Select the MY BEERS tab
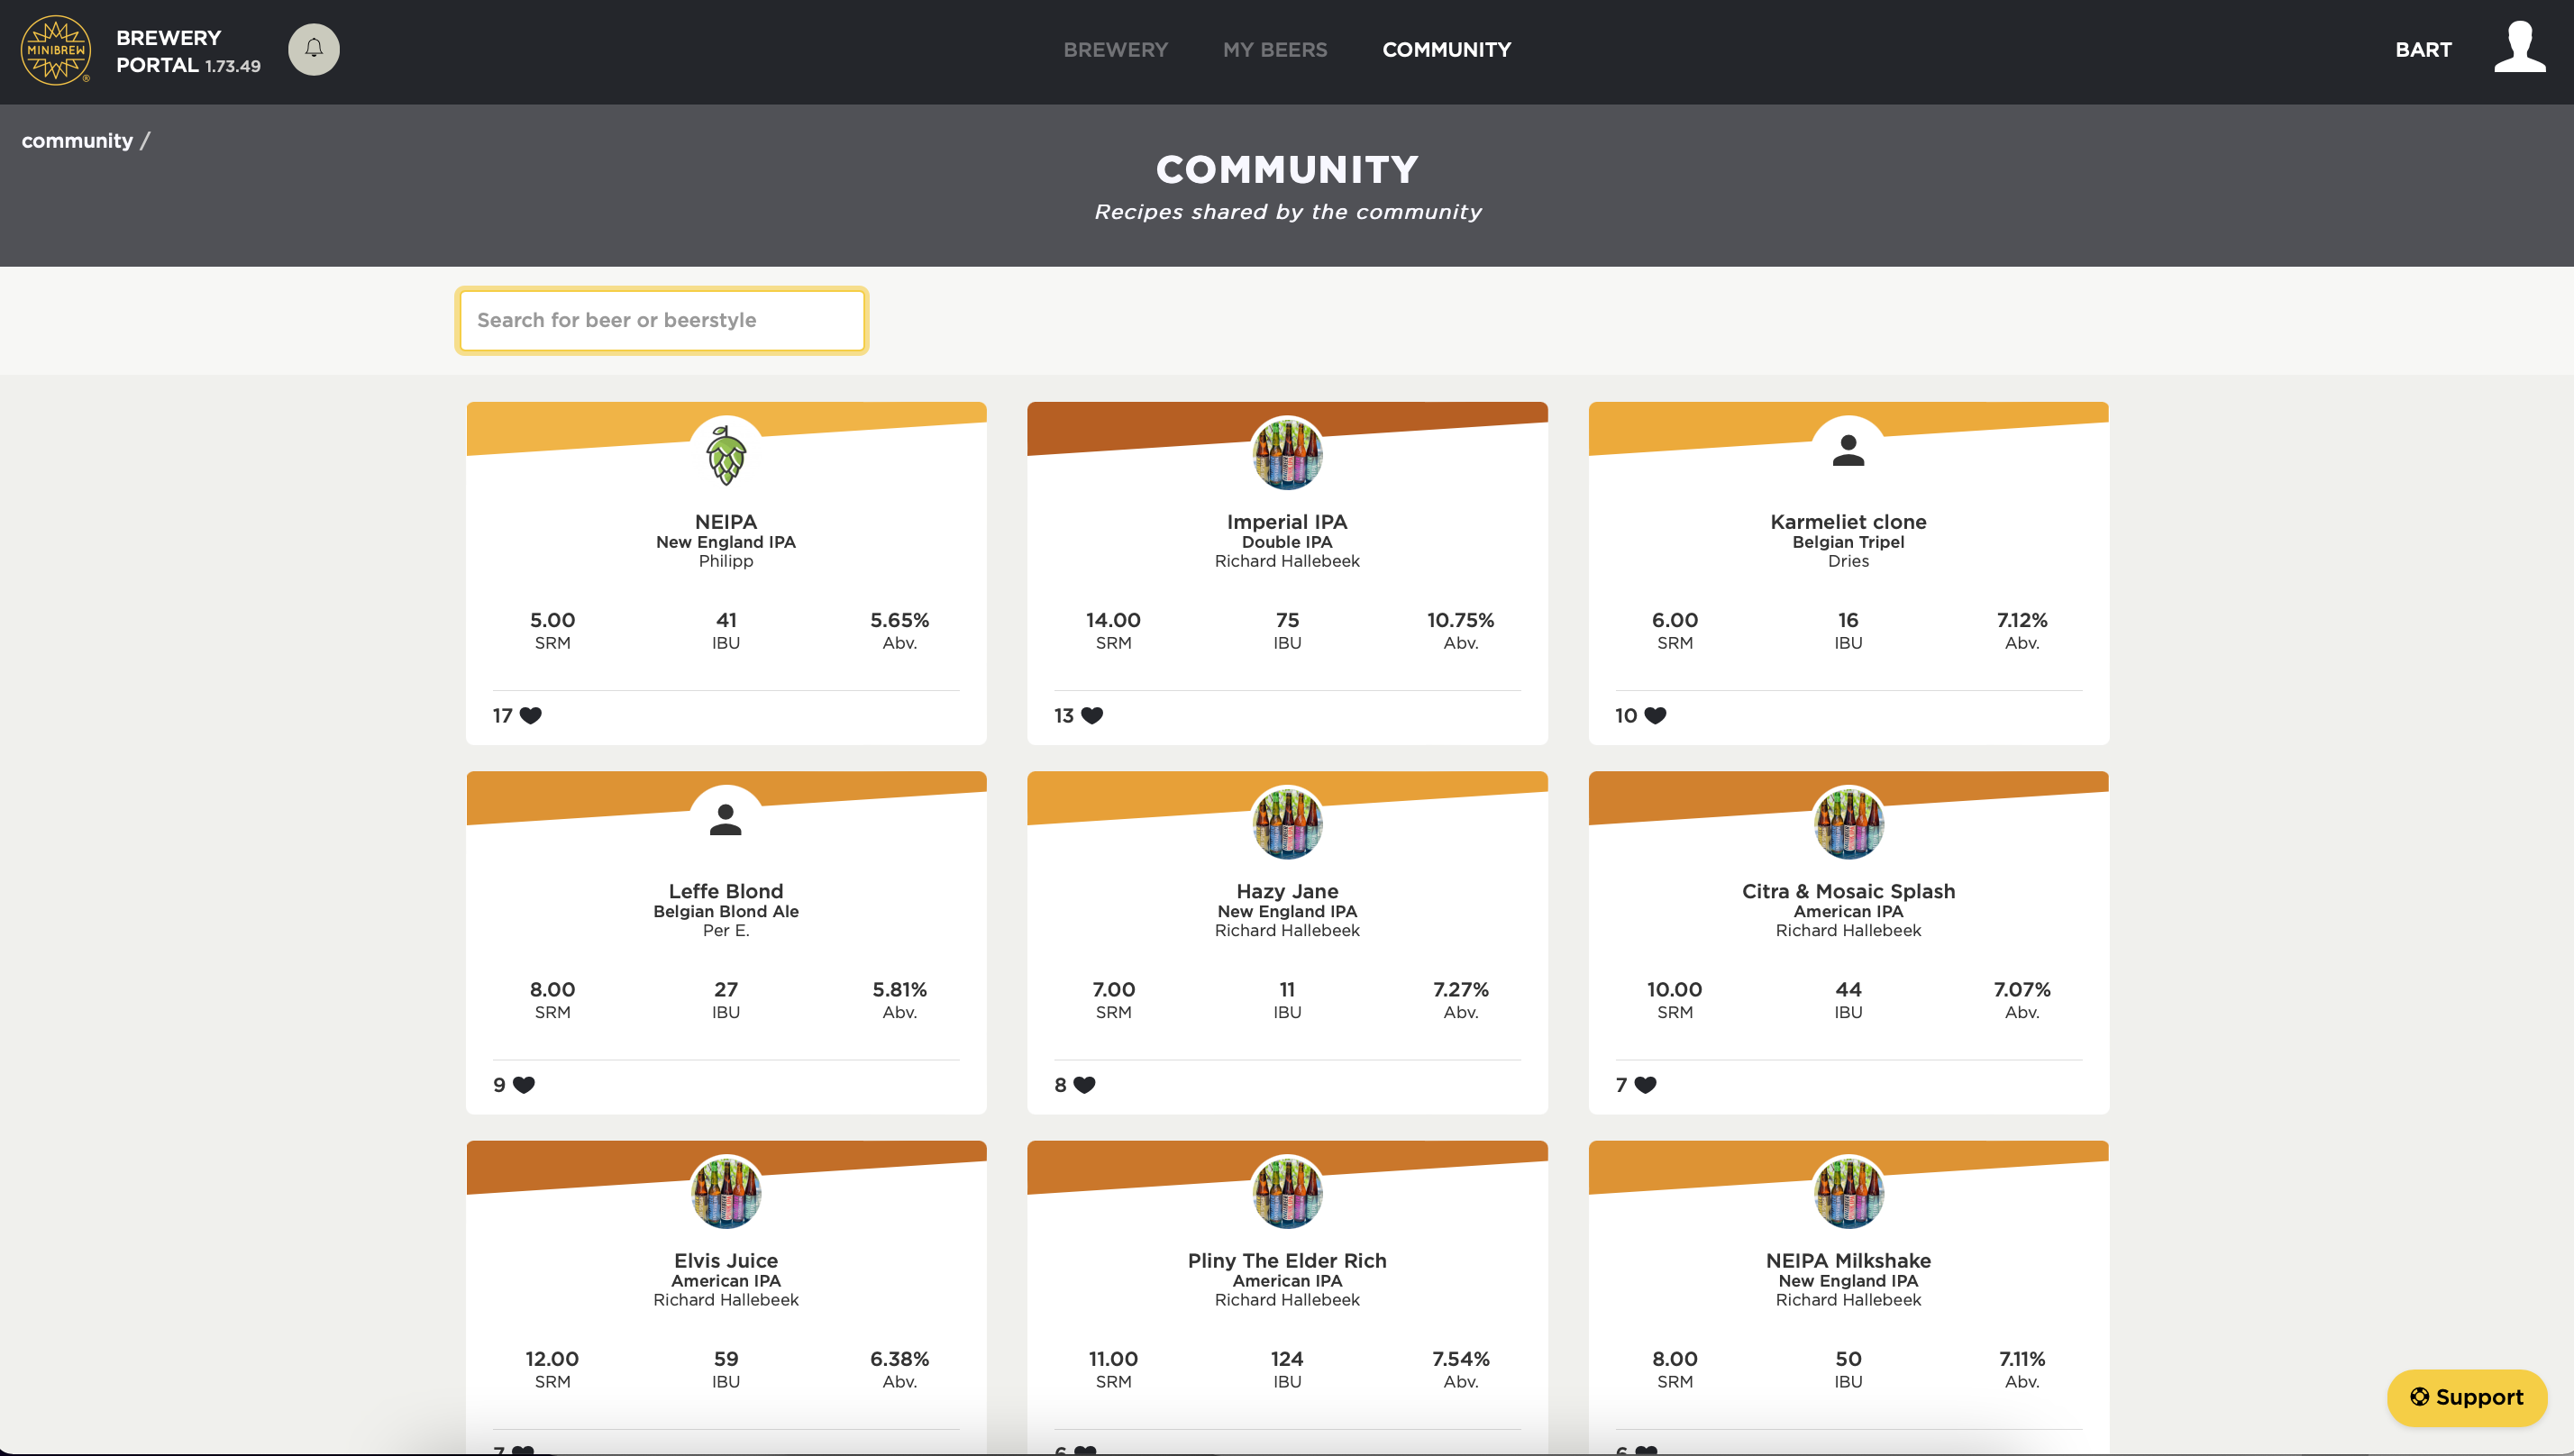 (x=1274, y=50)
